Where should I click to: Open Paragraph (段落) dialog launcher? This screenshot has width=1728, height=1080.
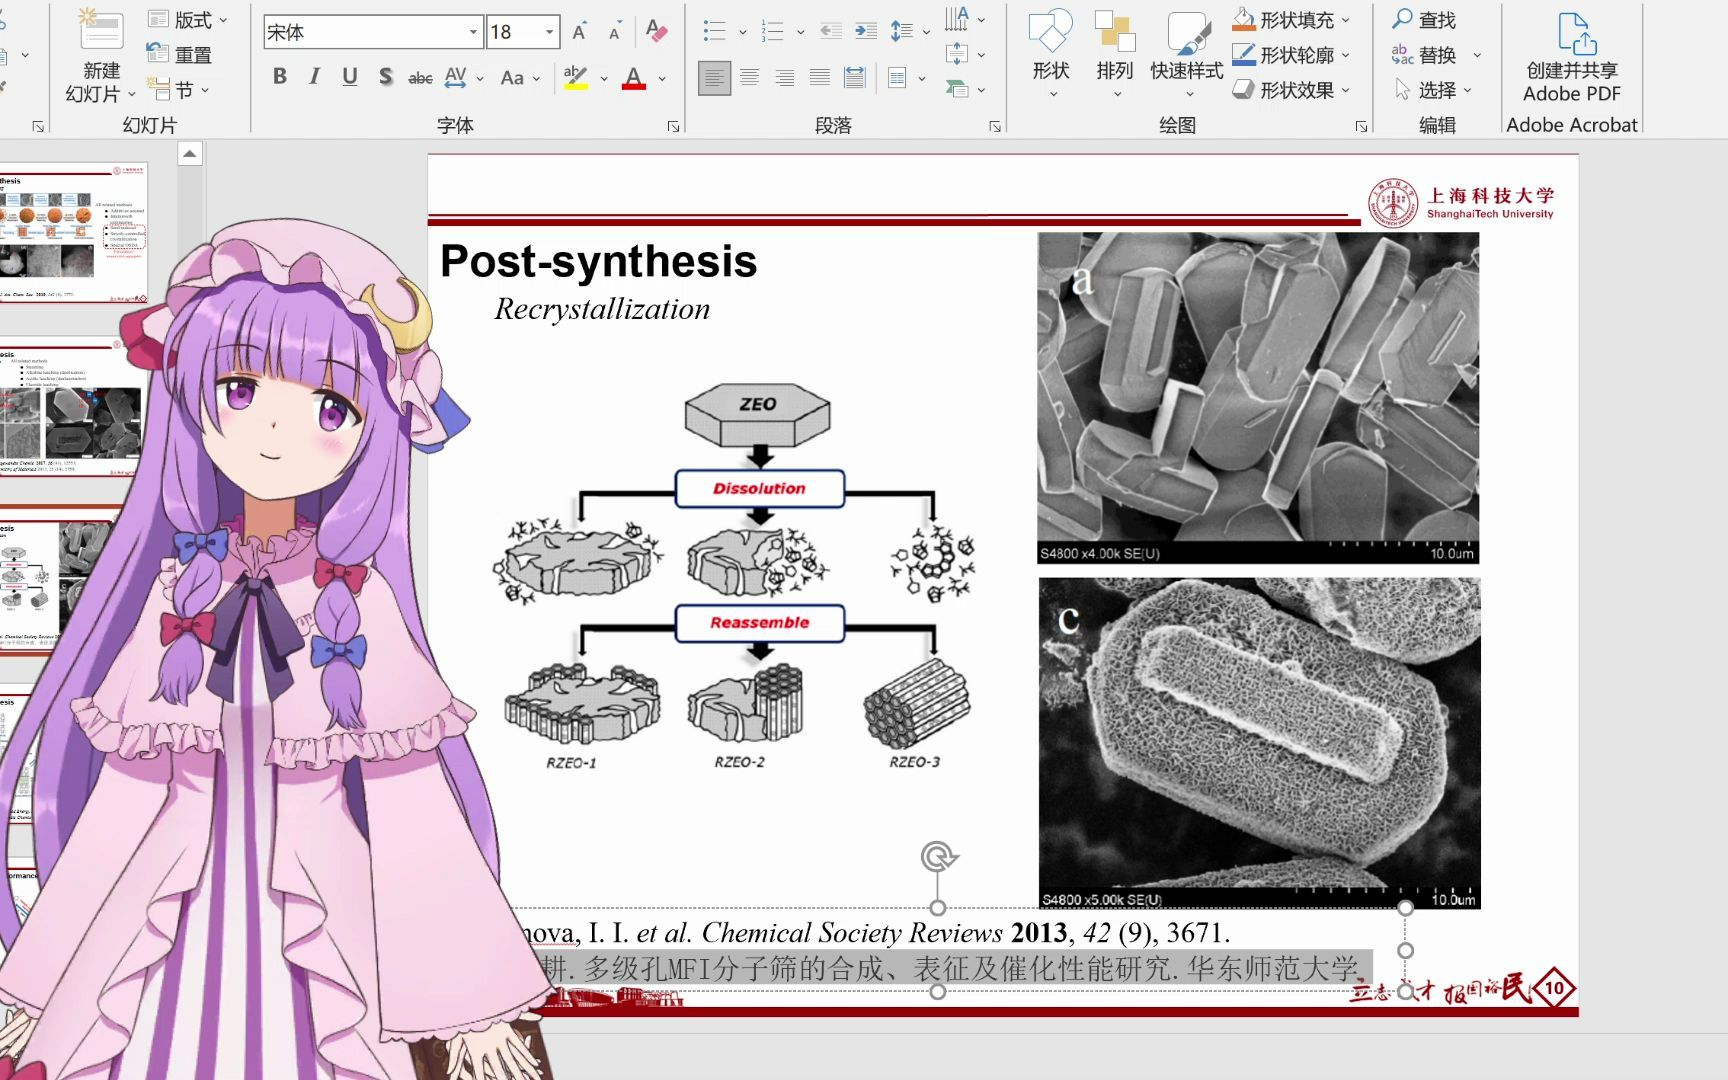(x=995, y=126)
